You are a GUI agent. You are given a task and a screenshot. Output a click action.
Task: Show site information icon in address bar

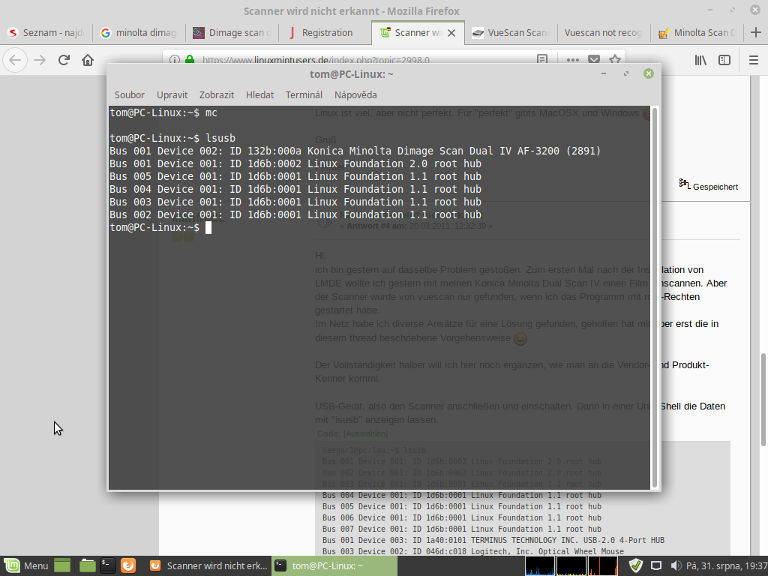pyautogui.click(x=174, y=60)
